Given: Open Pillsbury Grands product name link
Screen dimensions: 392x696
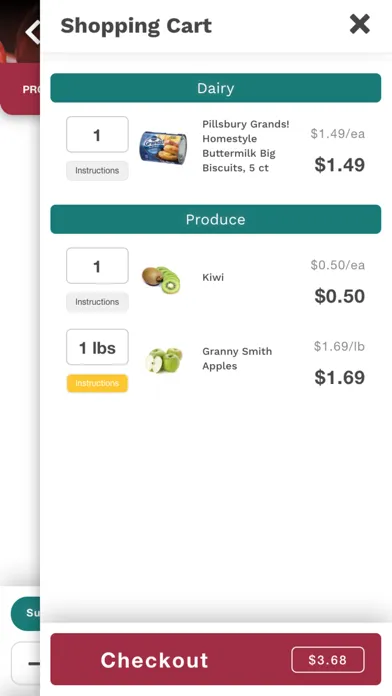Looking at the screenshot, I should pos(245,146).
